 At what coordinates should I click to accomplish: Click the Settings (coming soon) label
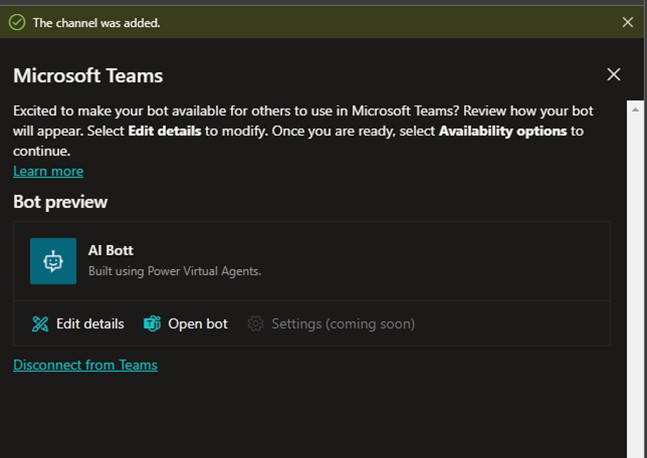pos(342,324)
